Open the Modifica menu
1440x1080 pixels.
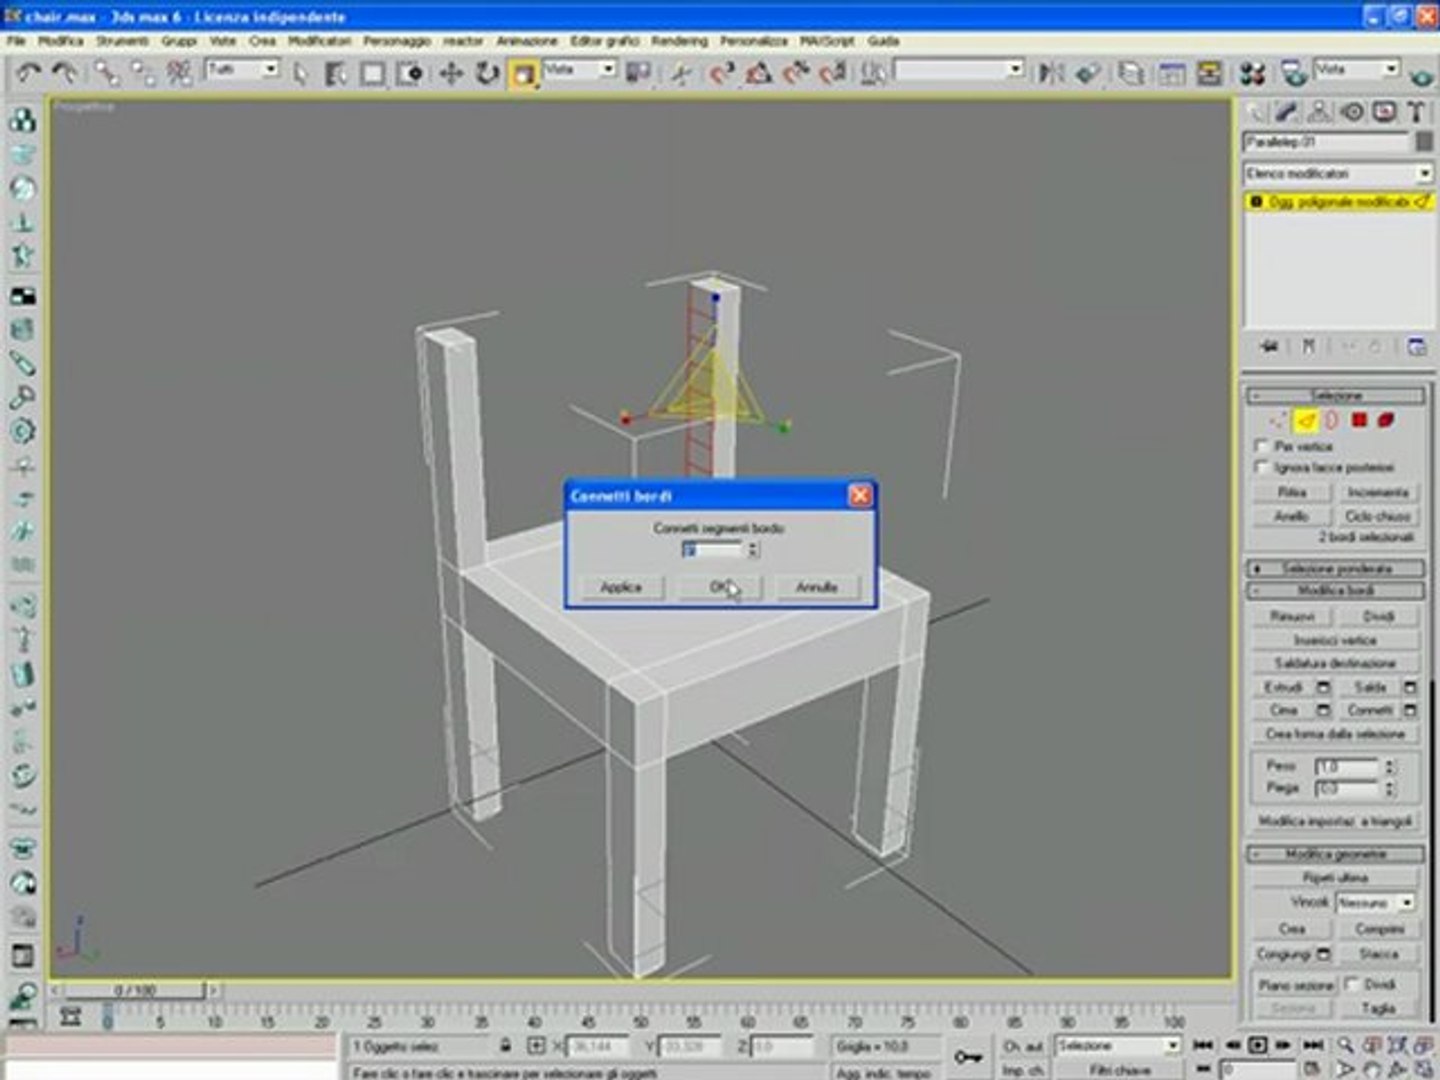point(60,41)
